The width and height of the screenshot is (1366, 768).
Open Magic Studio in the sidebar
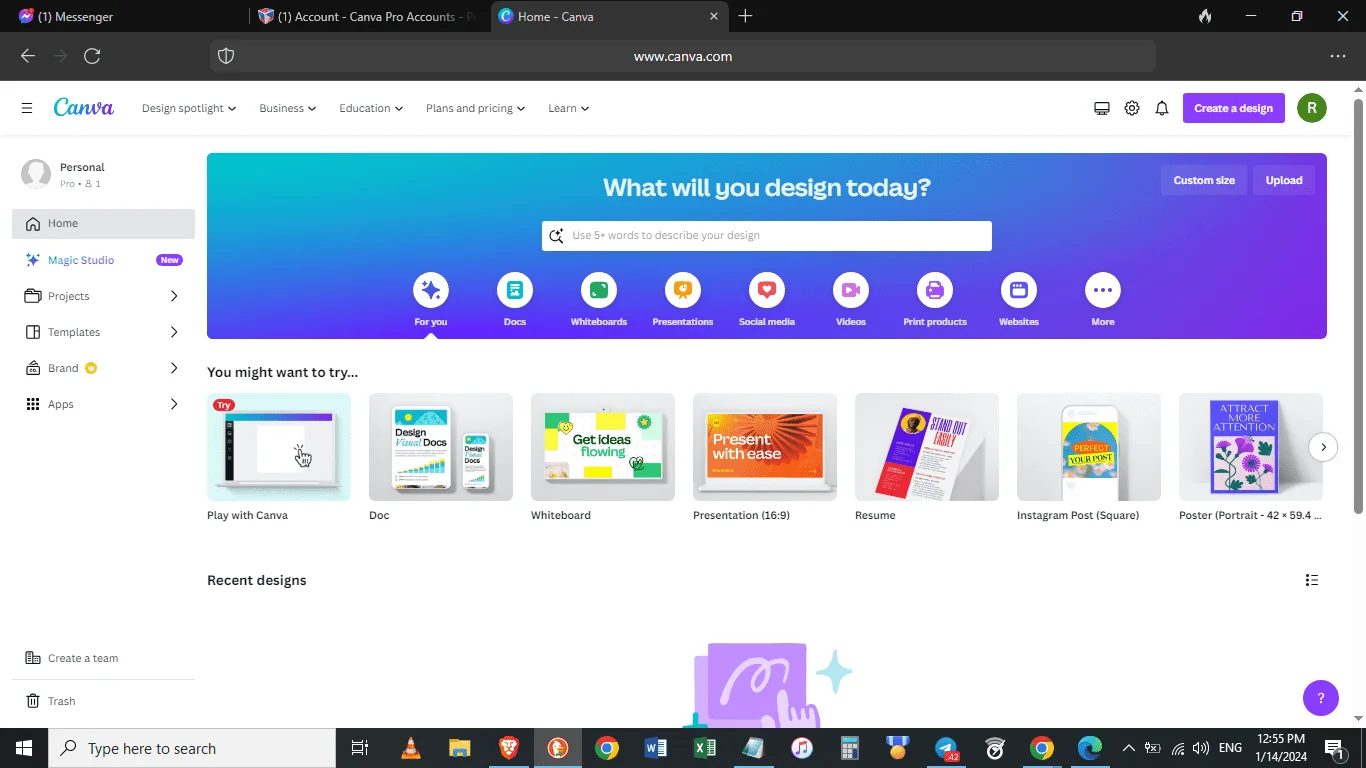point(103,260)
